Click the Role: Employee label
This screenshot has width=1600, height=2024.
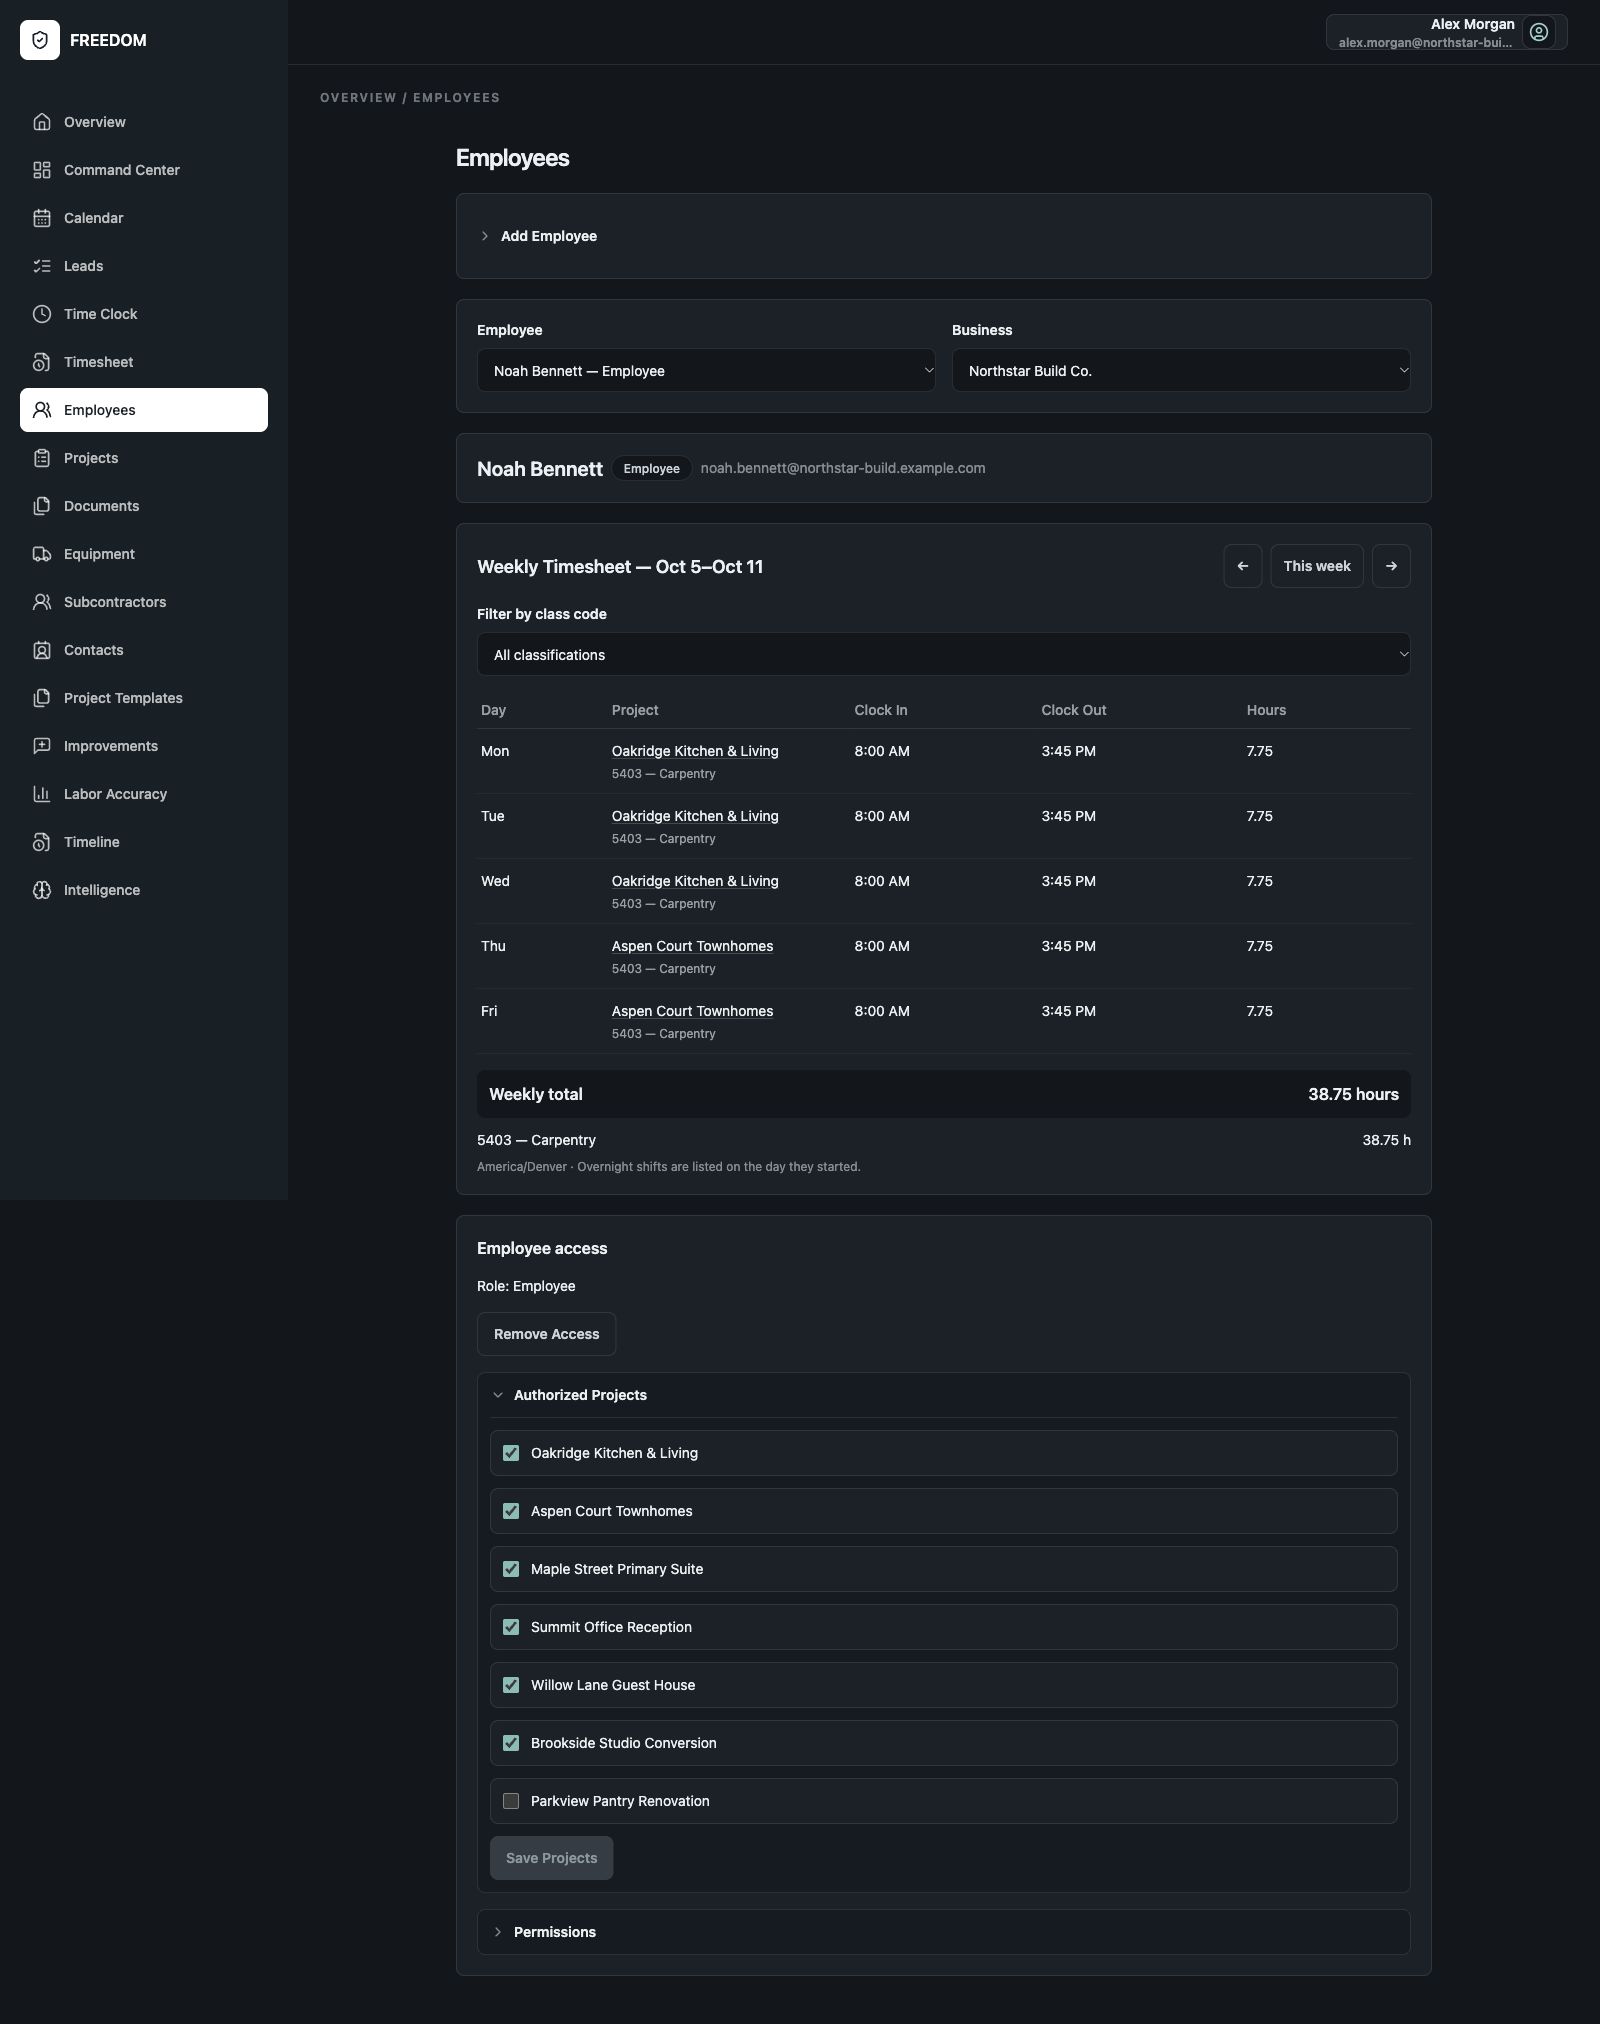pyautogui.click(x=526, y=1286)
